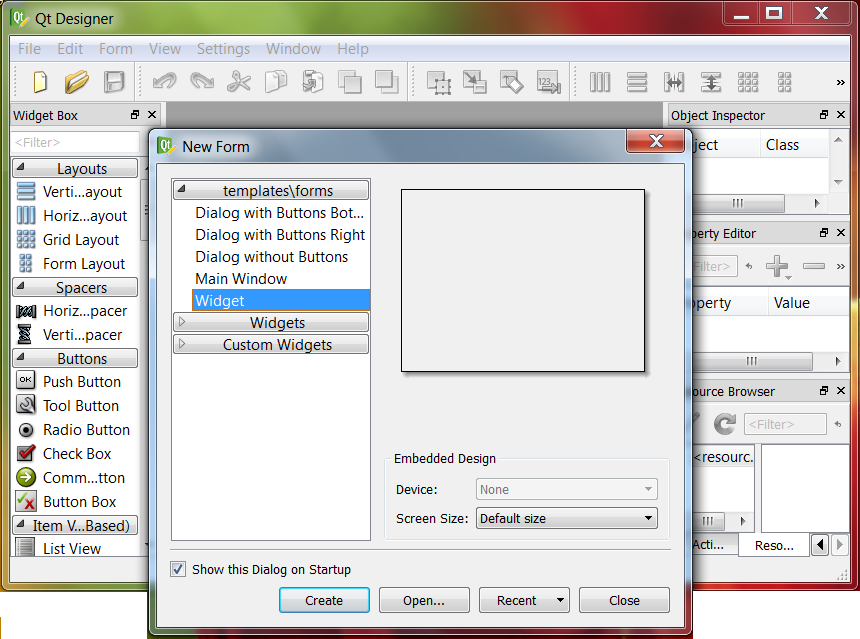Viewport: 860px width, 639px height.
Task: Click the green plus Add Property icon
Action: pyautogui.click(x=777, y=267)
